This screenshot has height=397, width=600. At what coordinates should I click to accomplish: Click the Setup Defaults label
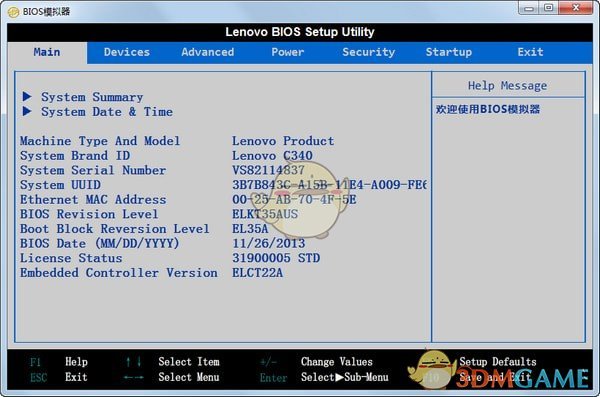tap(497, 362)
